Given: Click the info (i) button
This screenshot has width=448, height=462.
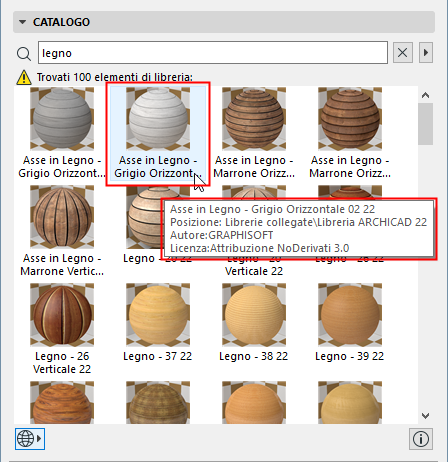Looking at the screenshot, I should click(421, 439).
